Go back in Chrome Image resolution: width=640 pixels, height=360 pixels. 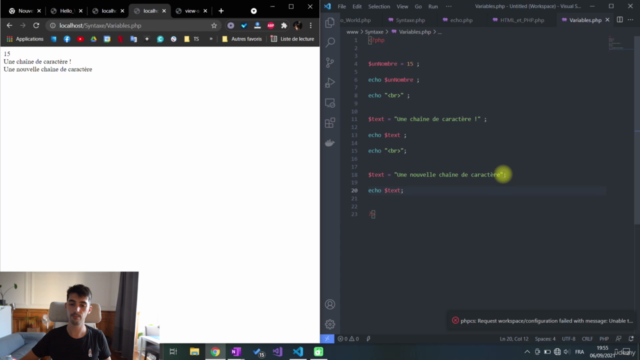(9, 25)
